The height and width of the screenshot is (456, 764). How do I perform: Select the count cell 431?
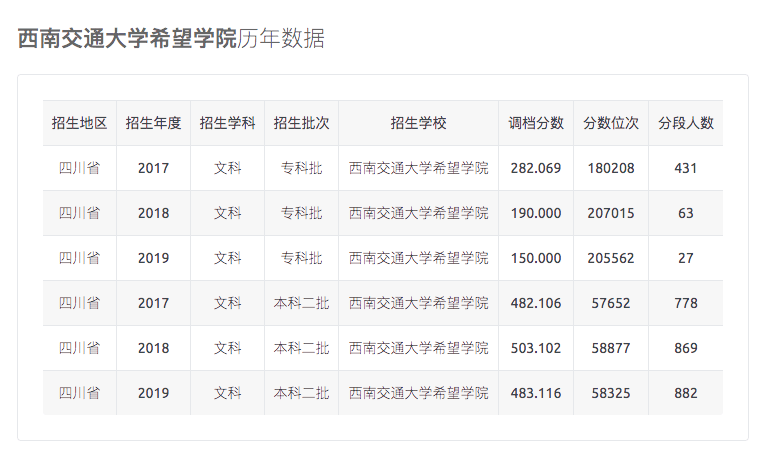(686, 168)
